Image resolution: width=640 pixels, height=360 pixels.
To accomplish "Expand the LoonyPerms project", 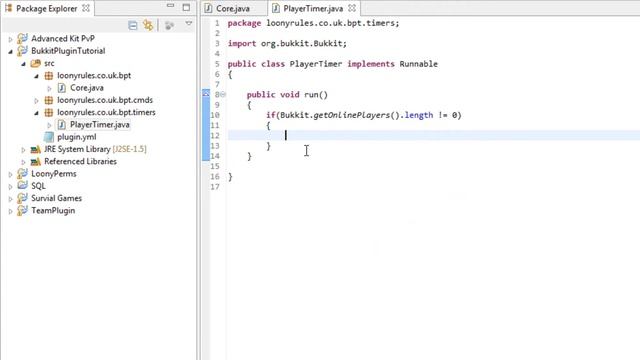I will tap(11, 174).
